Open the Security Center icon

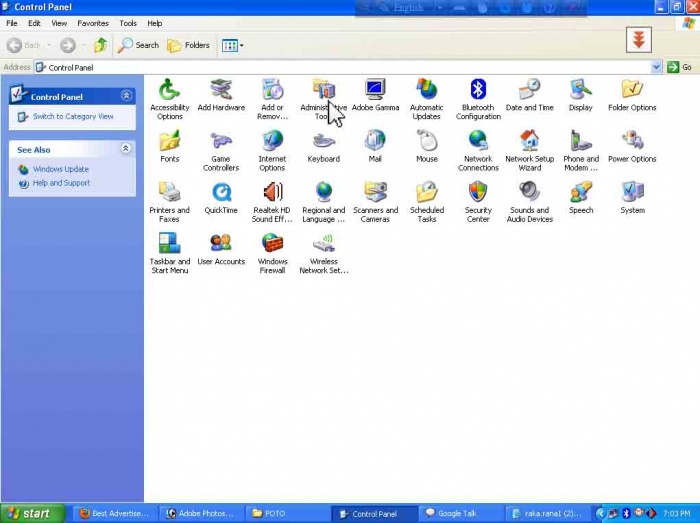coord(478,193)
